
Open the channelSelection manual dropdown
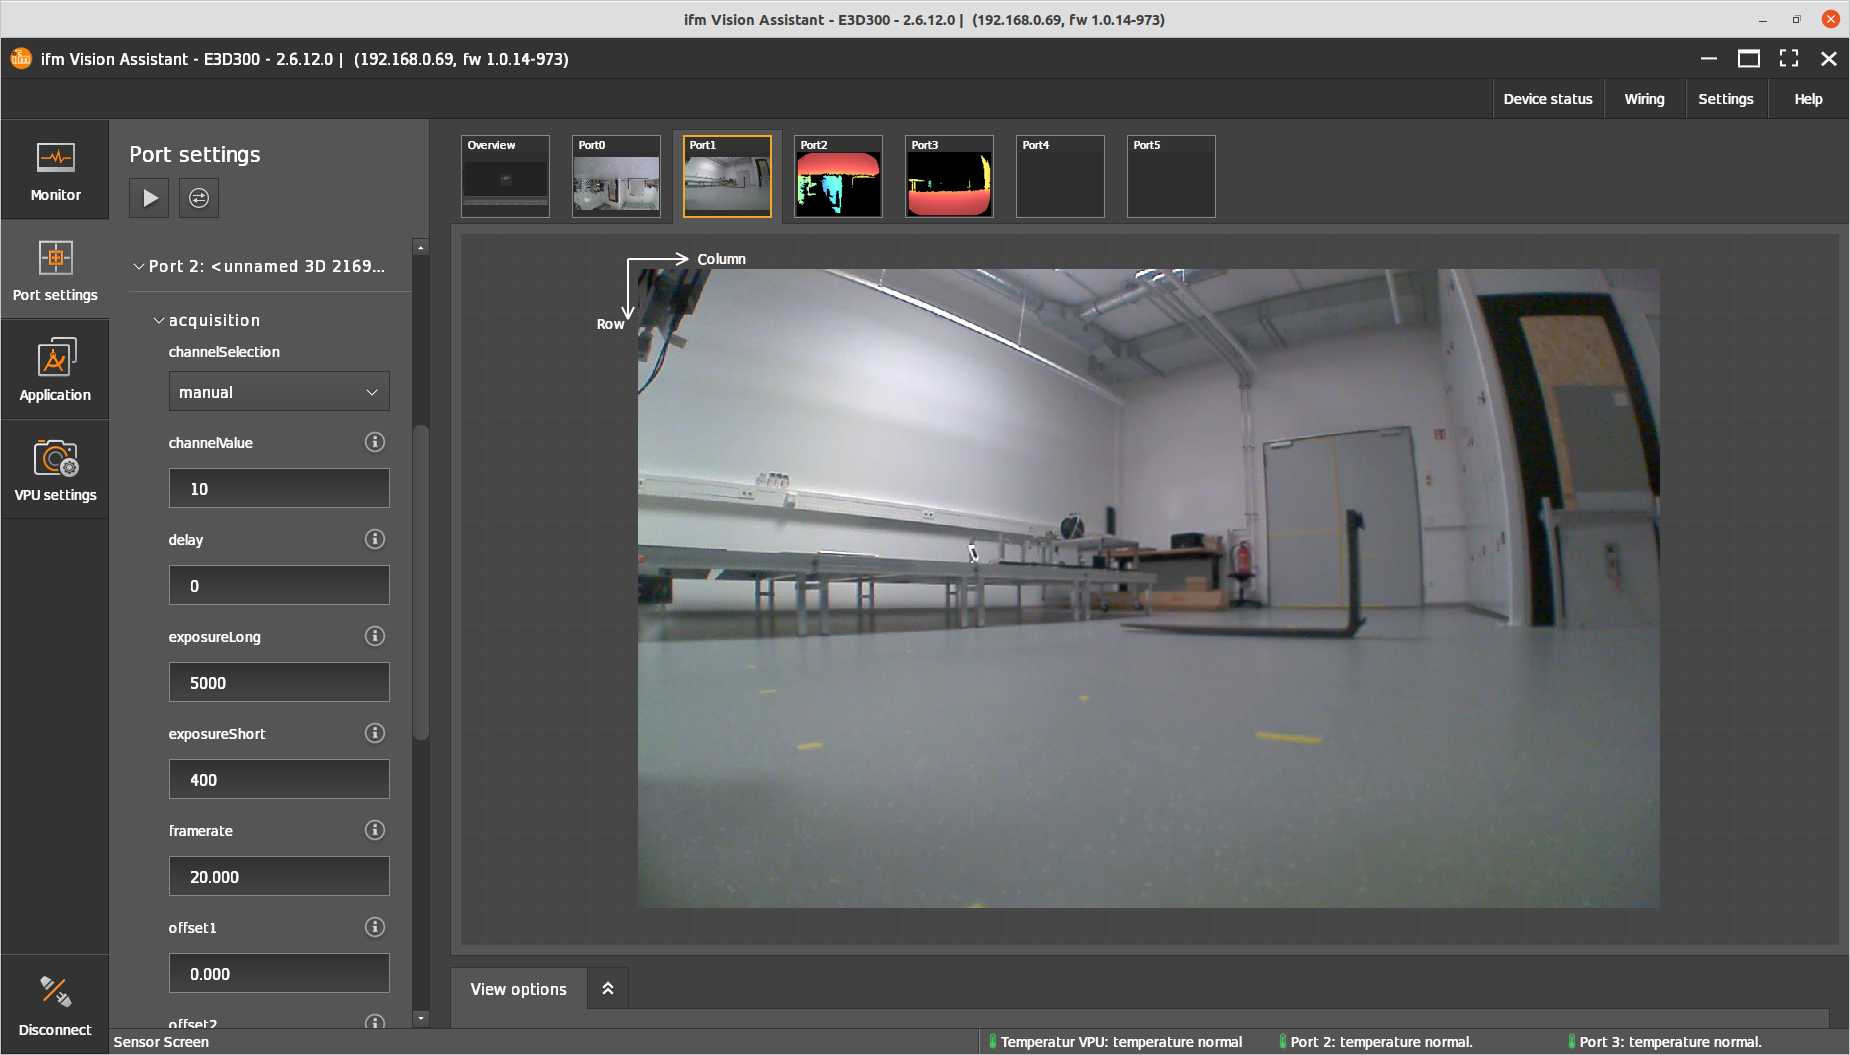coord(279,392)
